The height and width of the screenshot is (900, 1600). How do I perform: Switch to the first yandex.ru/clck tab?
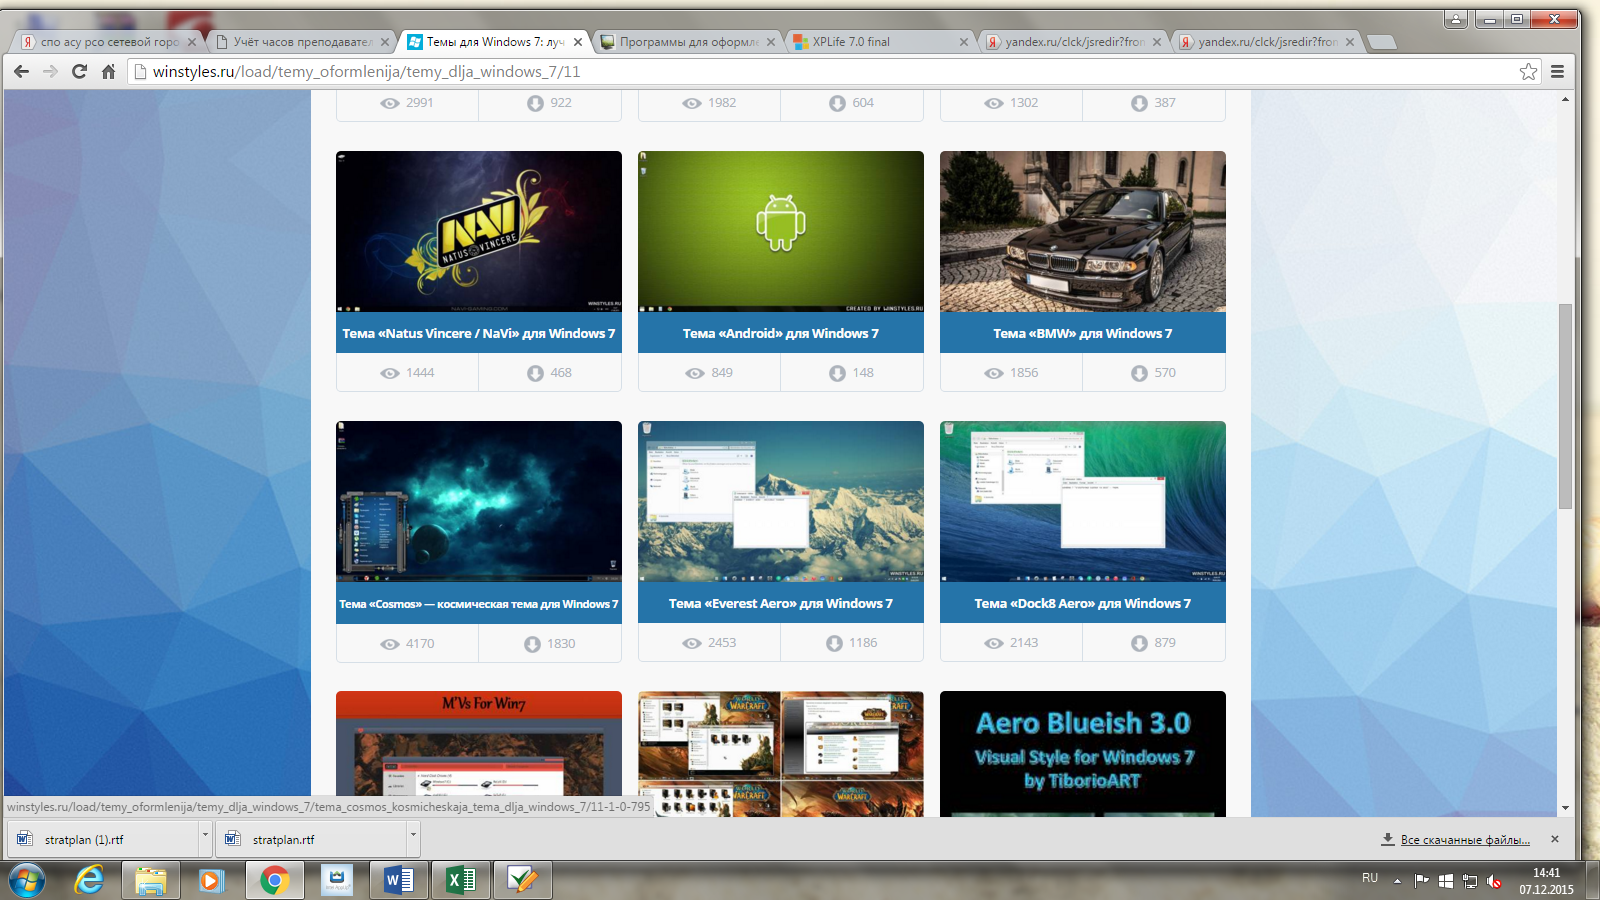1074,42
